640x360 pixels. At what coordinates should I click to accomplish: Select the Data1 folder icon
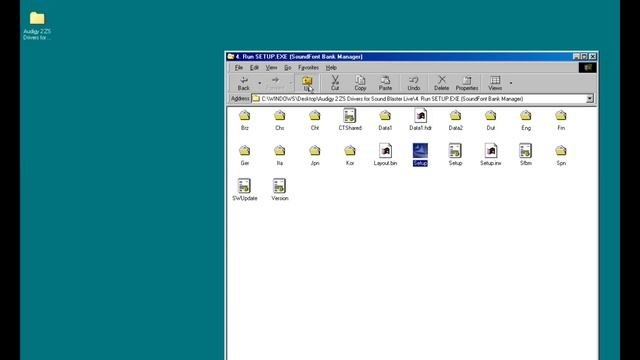click(x=385, y=116)
